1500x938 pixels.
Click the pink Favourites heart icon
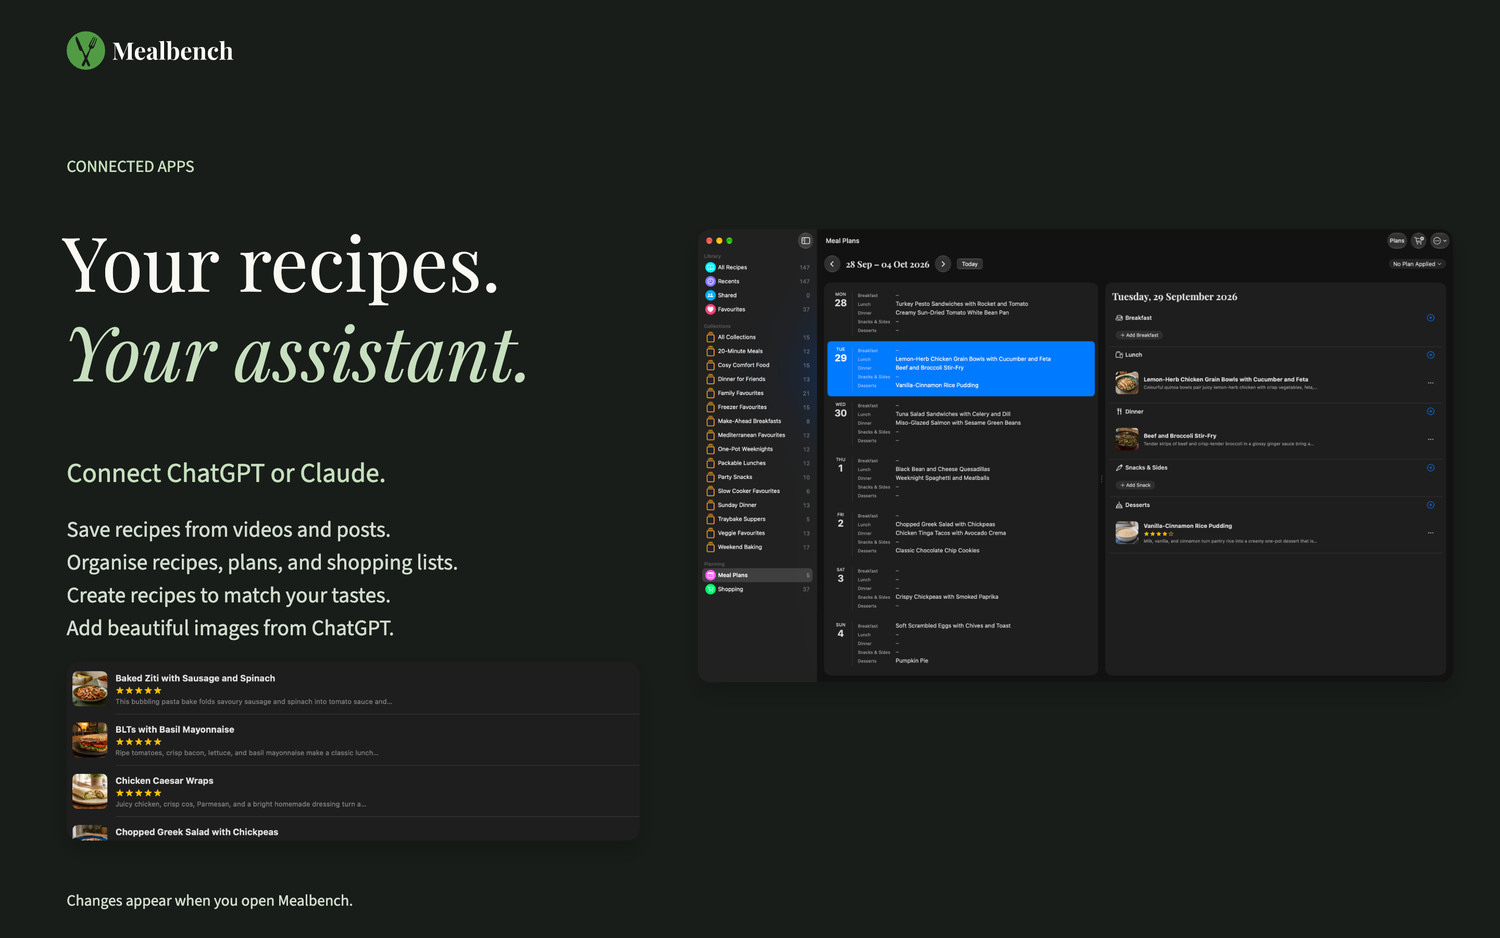(x=710, y=309)
